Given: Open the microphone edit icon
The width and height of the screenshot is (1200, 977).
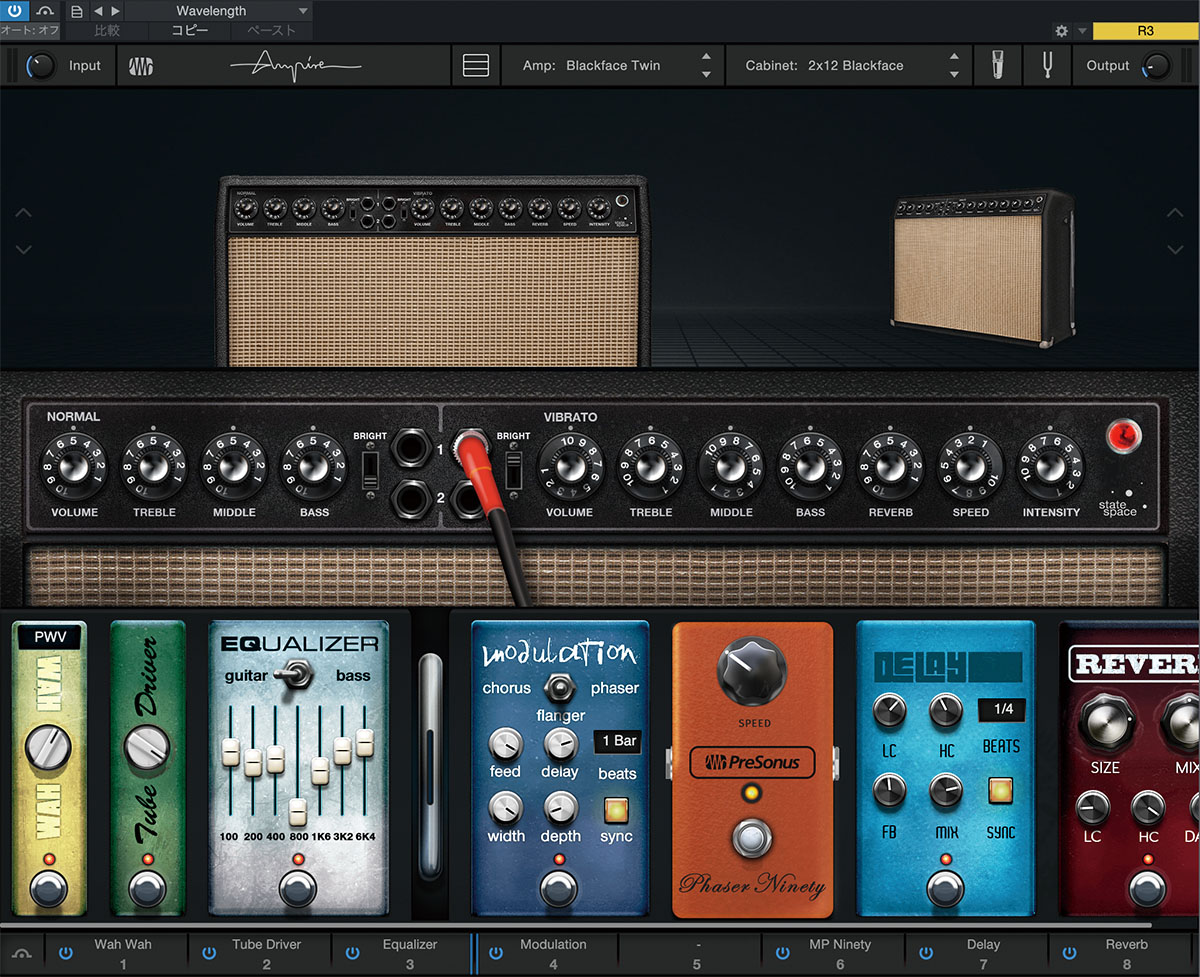Looking at the screenshot, I should point(999,66).
